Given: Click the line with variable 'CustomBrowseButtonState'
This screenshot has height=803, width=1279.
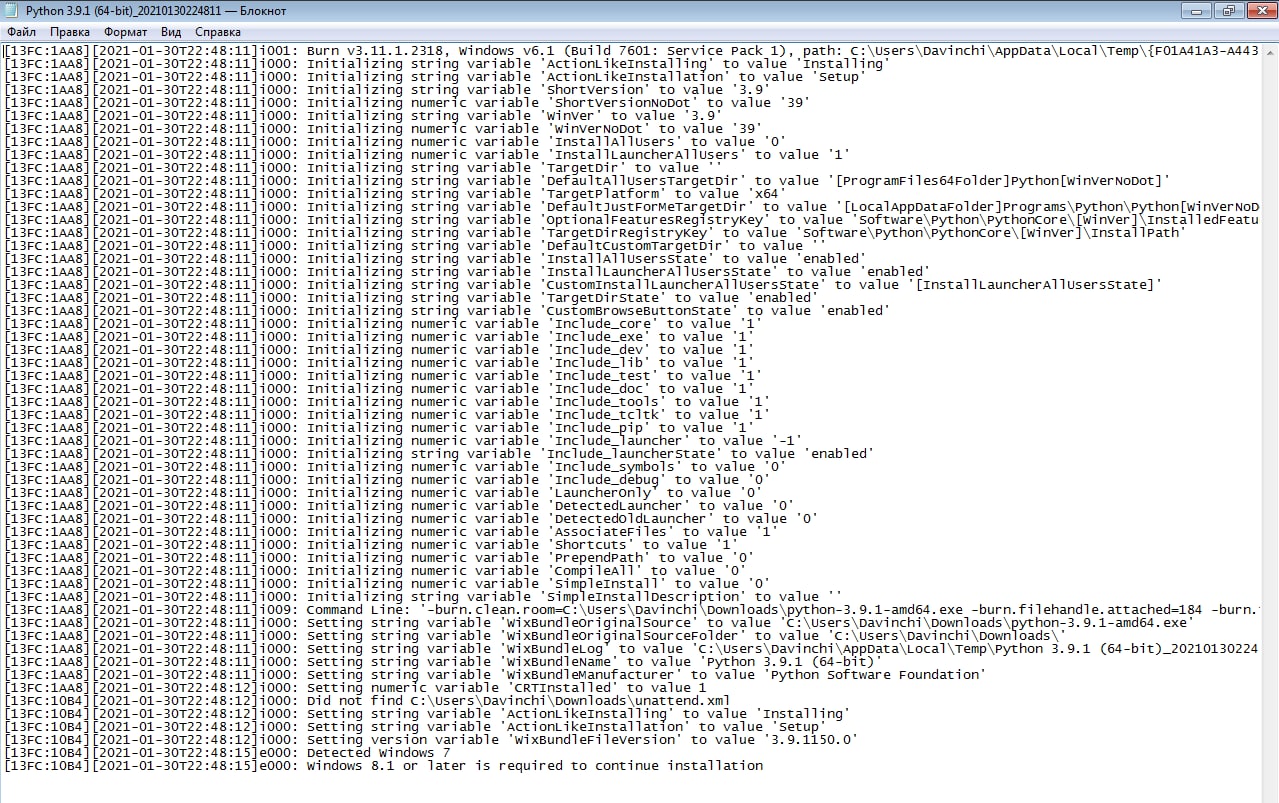Looking at the screenshot, I should [x=447, y=310].
